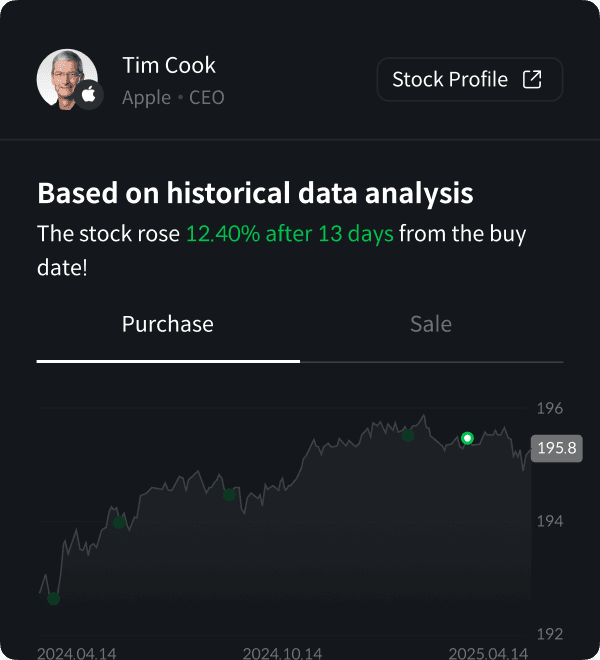Click the external link icon in Stock Profile
Screen dimensions: 600x660
(532, 80)
